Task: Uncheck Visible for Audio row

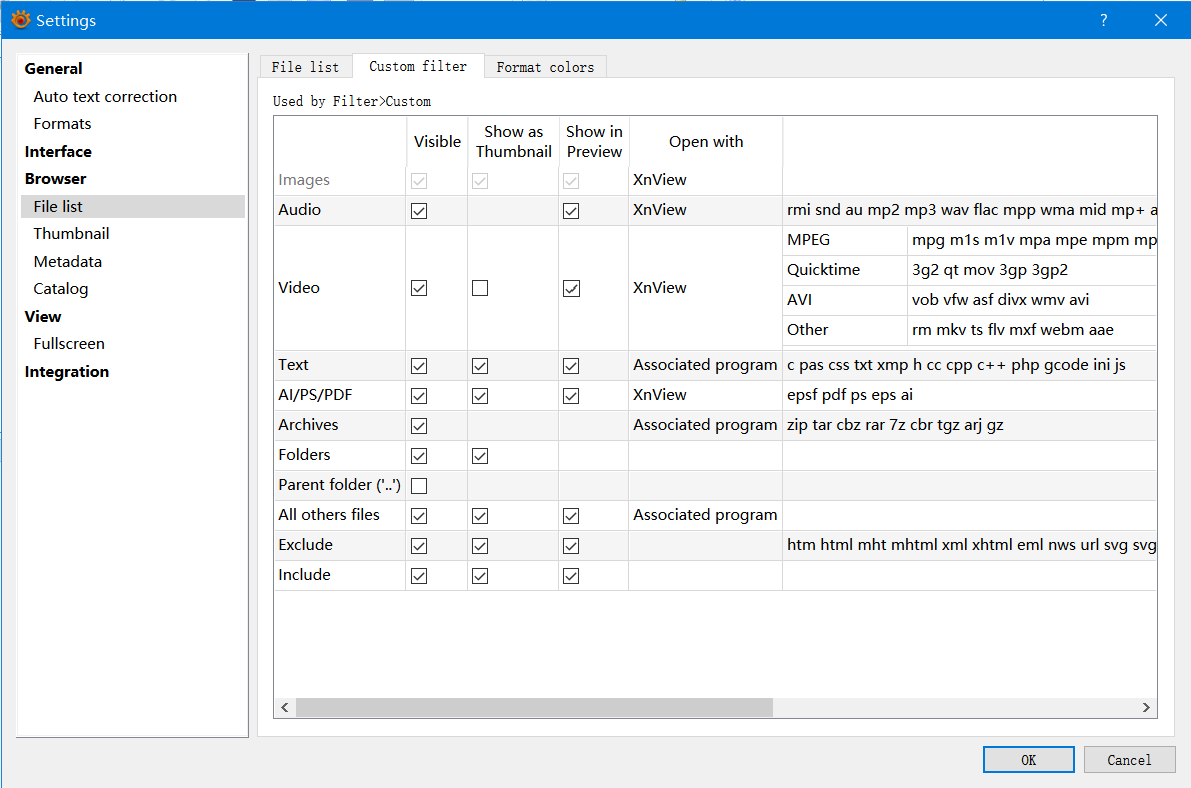Action: pos(419,211)
